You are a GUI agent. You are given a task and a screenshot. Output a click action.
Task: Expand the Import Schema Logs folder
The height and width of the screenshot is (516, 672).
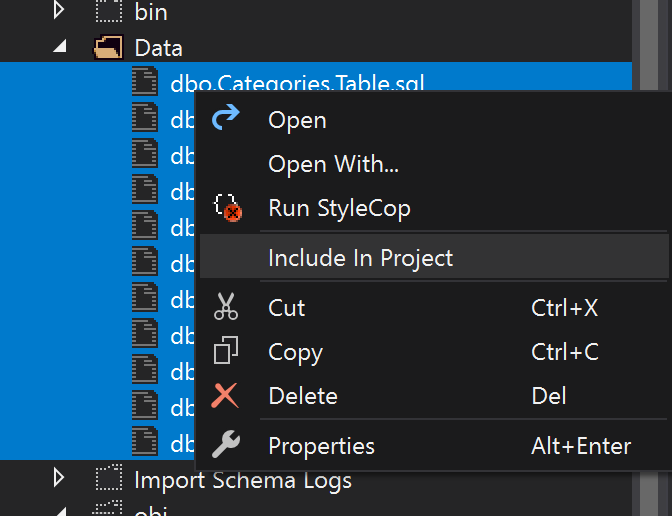(x=58, y=479)
